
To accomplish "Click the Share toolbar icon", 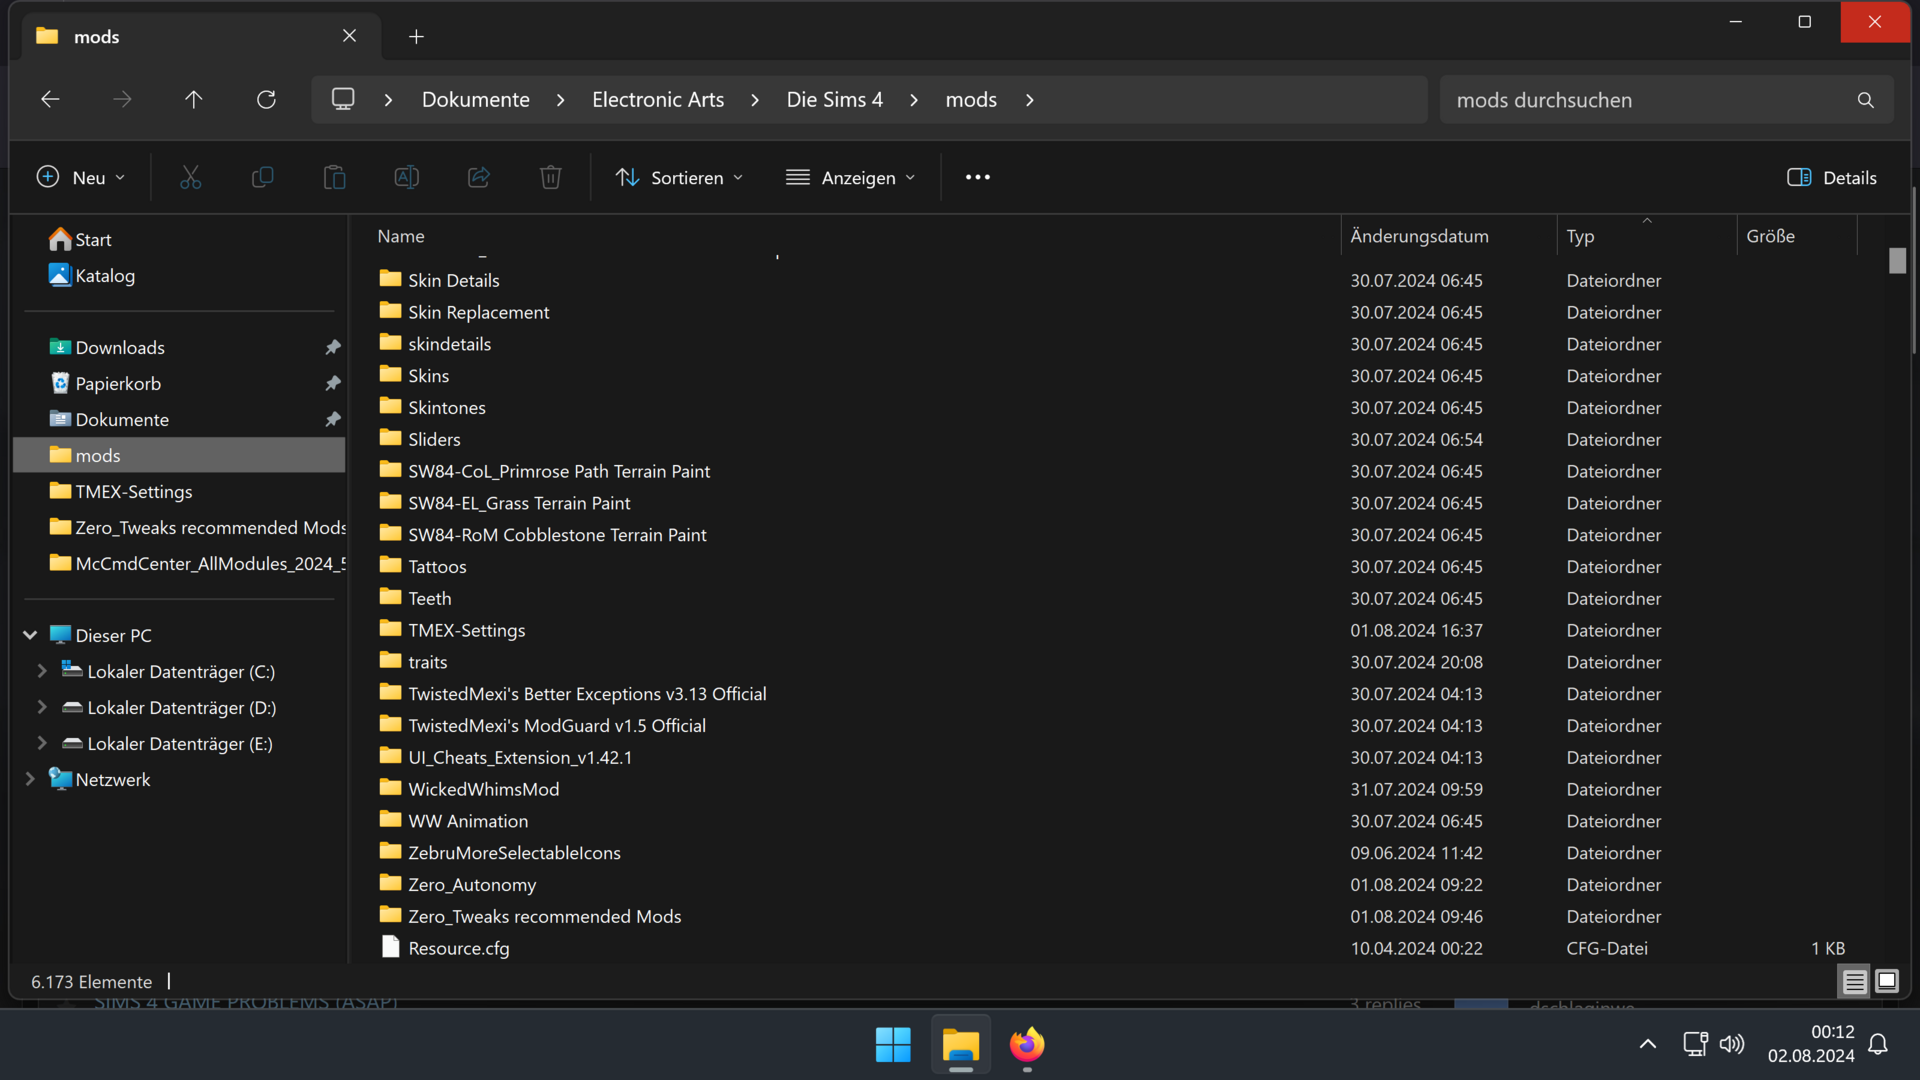I will 478,178.
